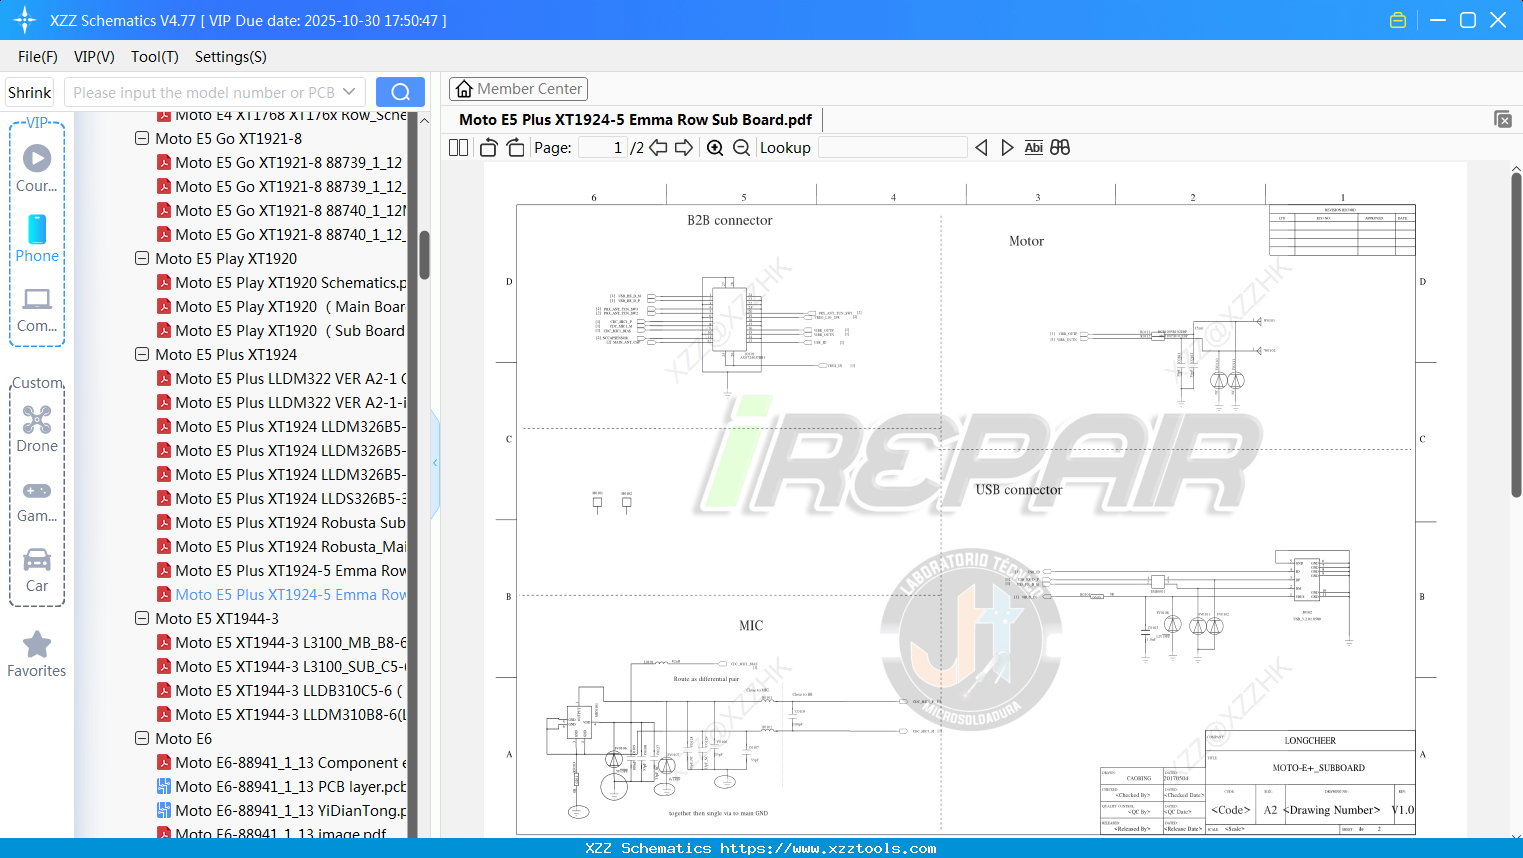This screenshot has height=858, width=1523.
Task: Open the Tool(T) menu
Action: pos(155,57)
